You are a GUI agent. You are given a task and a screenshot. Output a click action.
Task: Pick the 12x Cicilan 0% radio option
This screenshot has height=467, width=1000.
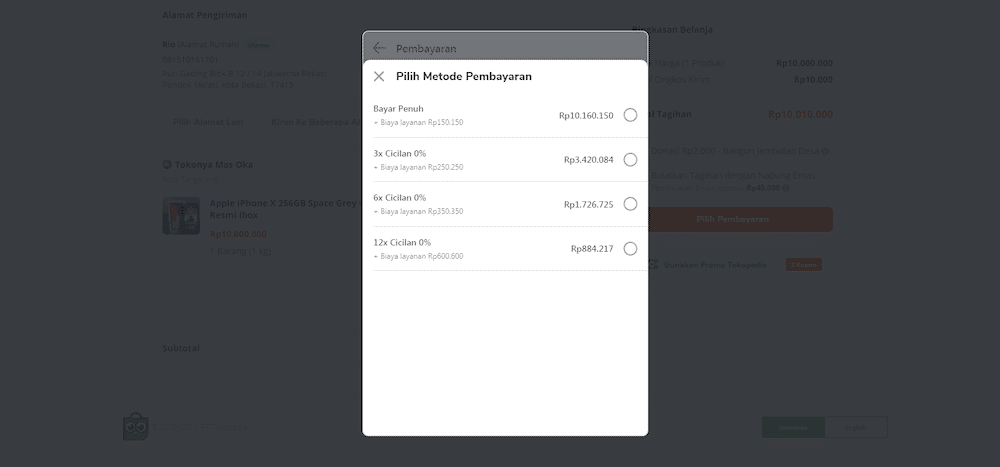[630, 249]
